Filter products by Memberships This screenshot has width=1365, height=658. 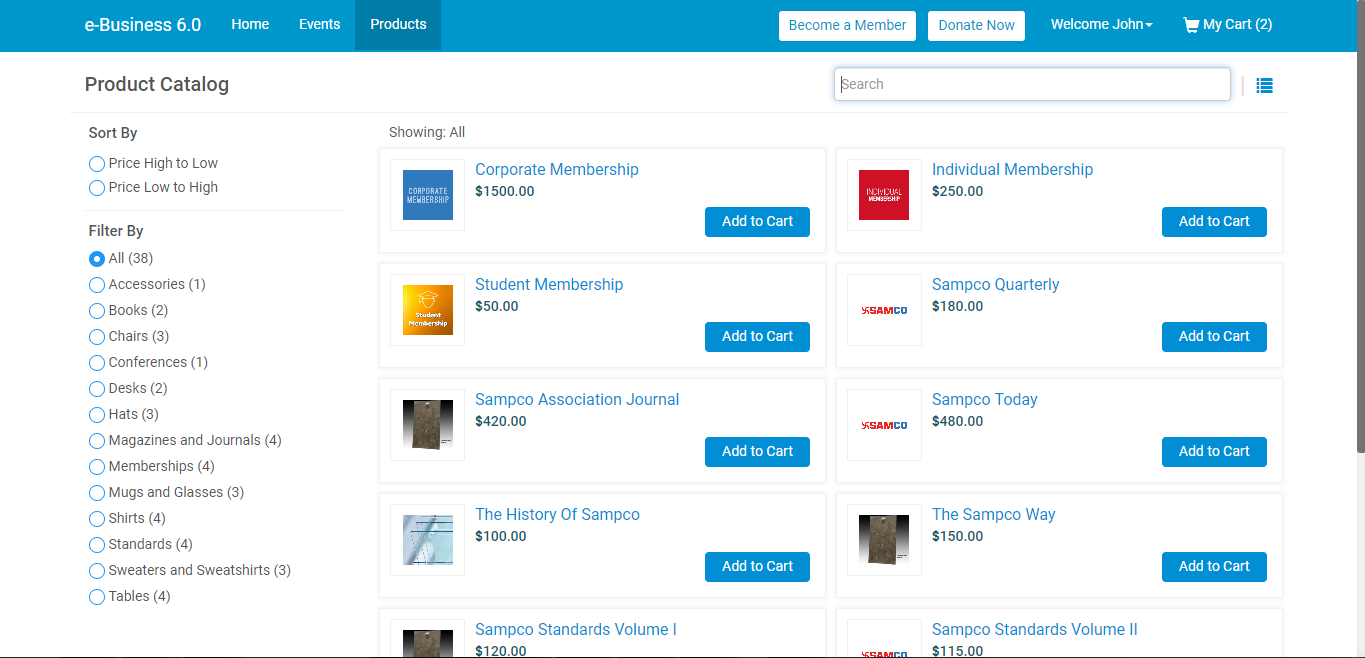click(96, 466)
